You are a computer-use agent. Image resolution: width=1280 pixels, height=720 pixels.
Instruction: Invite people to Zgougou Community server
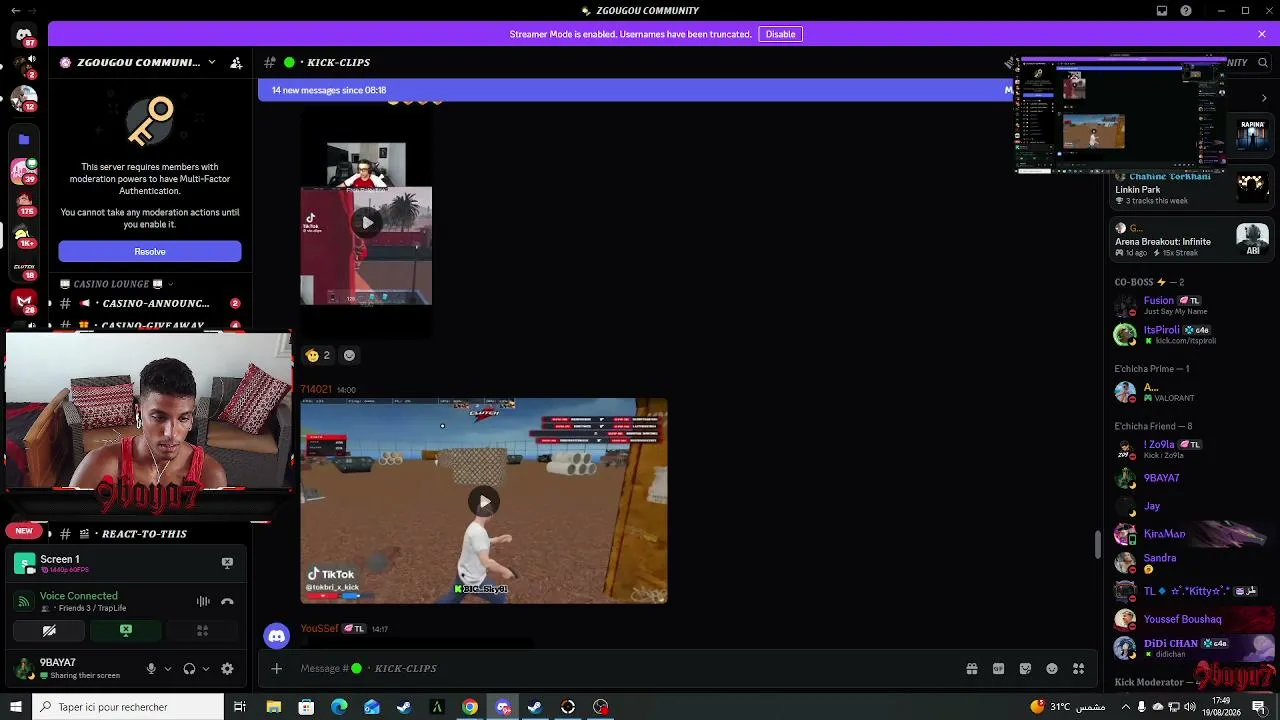tap(236, 62)
